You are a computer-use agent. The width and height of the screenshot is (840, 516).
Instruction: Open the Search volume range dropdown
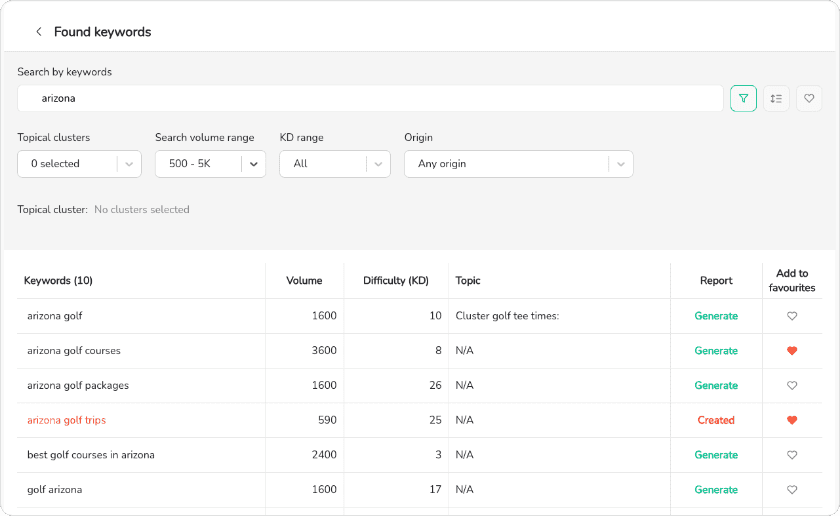(210, 164)
